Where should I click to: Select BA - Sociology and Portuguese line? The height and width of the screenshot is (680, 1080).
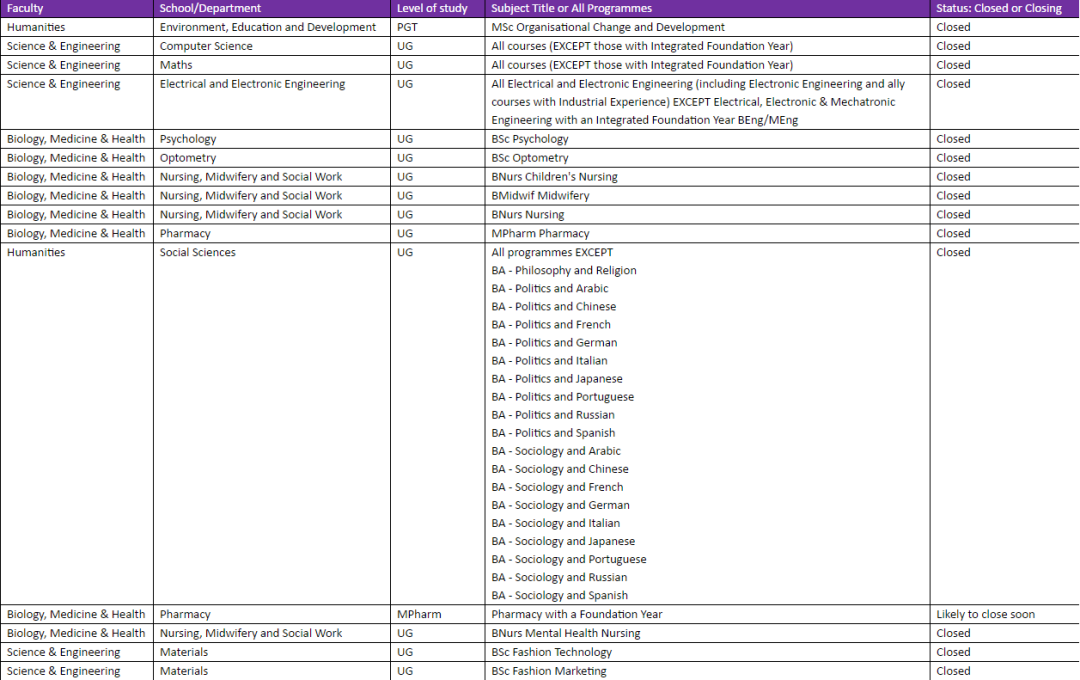click(x=569, y=559)
